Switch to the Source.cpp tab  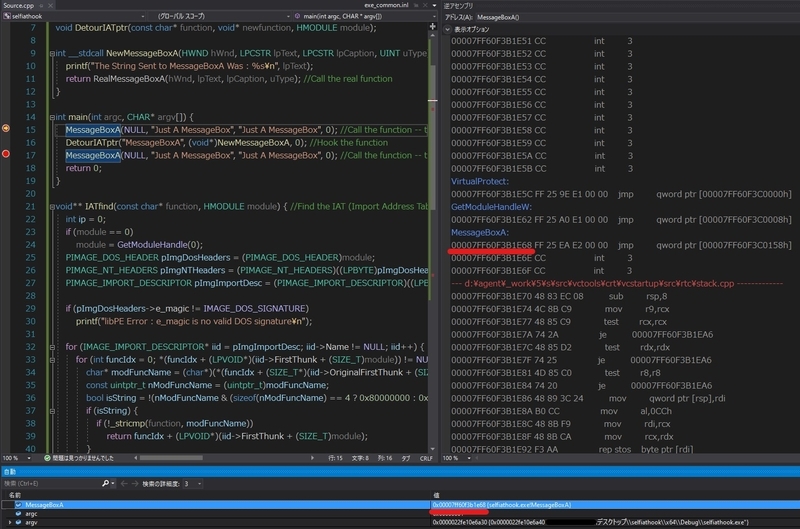pyautogui.click(x=18, y=6)
